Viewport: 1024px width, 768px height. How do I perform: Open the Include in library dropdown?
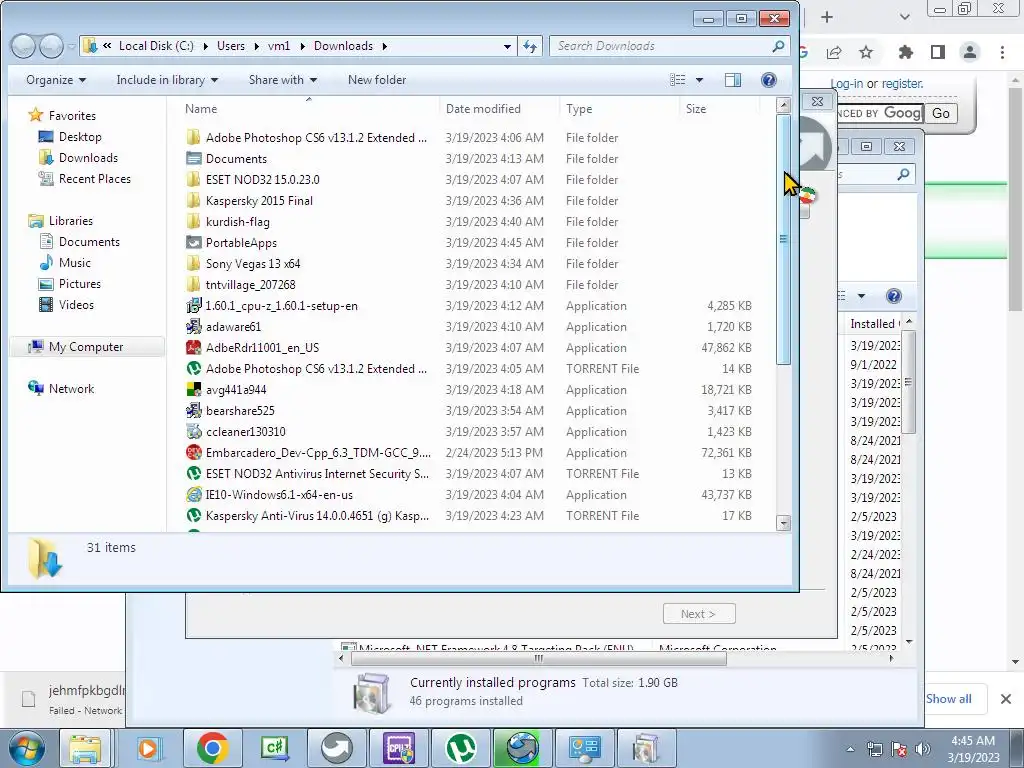point(167,80)
